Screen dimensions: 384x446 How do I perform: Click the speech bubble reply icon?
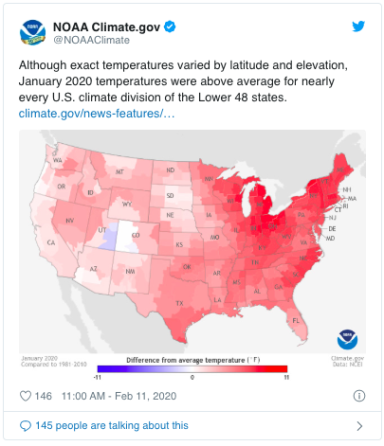point(25,426)
